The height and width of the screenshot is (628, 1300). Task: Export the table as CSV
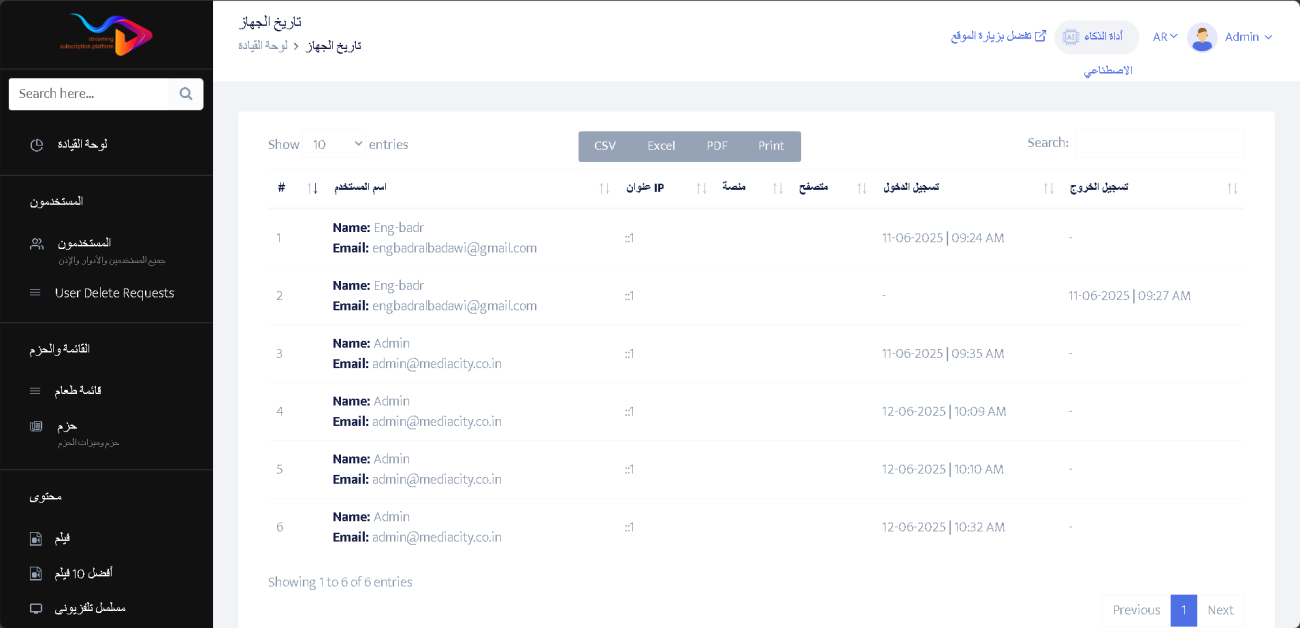pyautogui.click(x=605, y=146)
